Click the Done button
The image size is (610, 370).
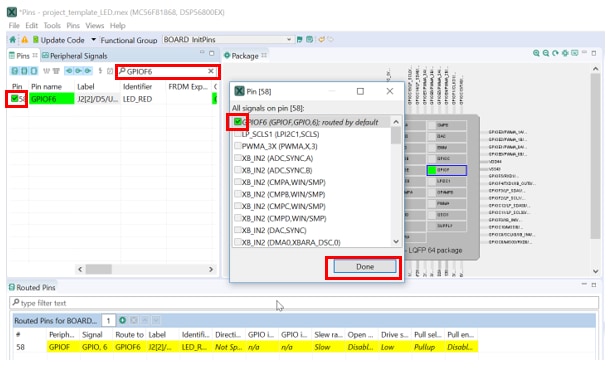tap(365, 267)
